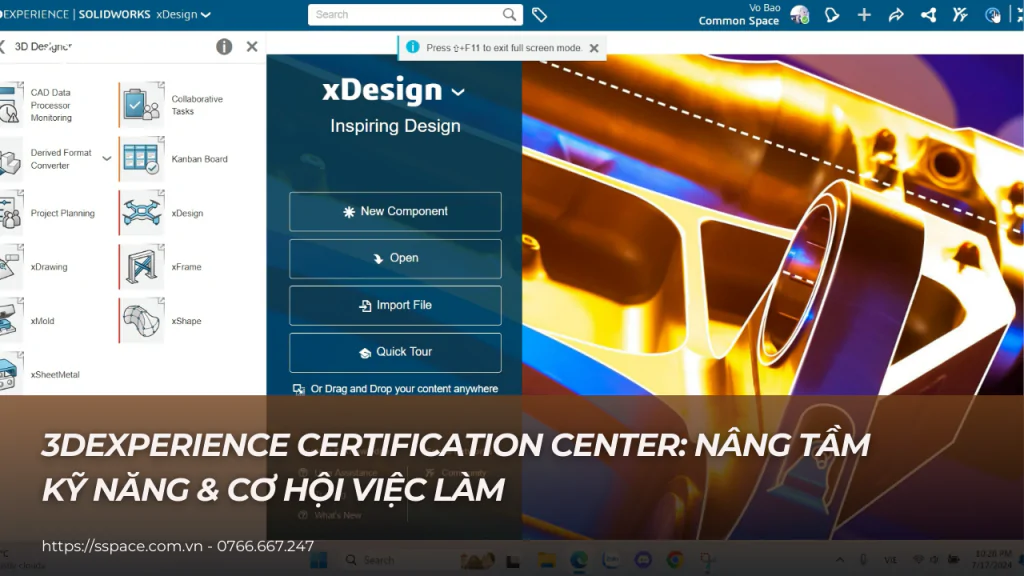Screen dimensions: 1024x576
Task: Click the network-nodes icon in the top bar
Action: click(x=928, y=14)
